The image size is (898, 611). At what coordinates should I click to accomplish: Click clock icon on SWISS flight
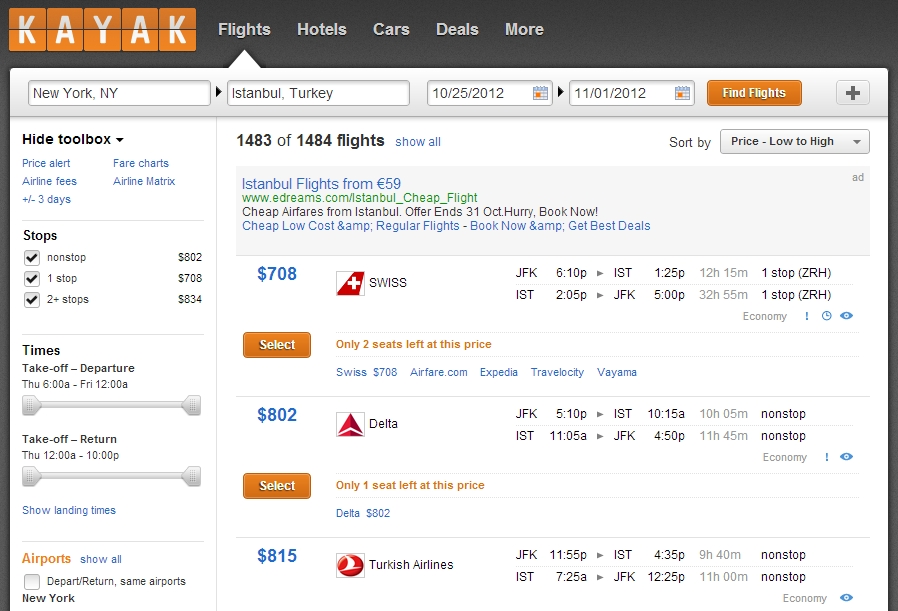click(x=826, y=316)
